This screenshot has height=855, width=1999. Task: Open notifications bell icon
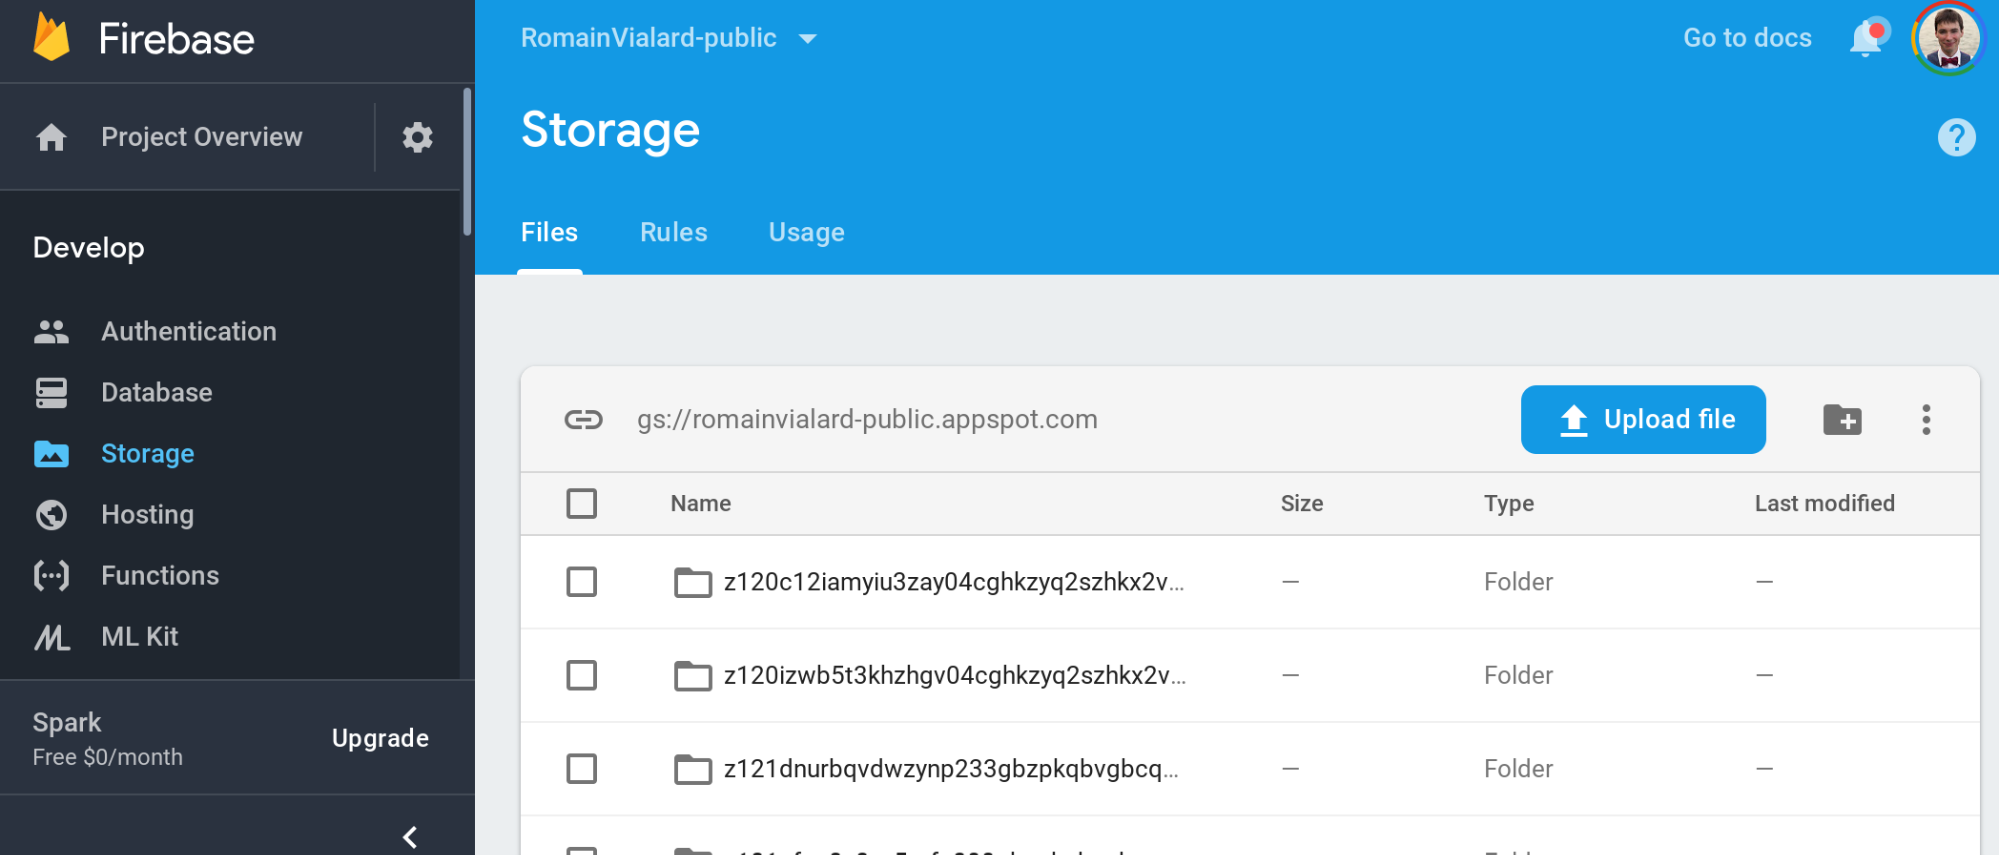click(x=1867, y=38)
